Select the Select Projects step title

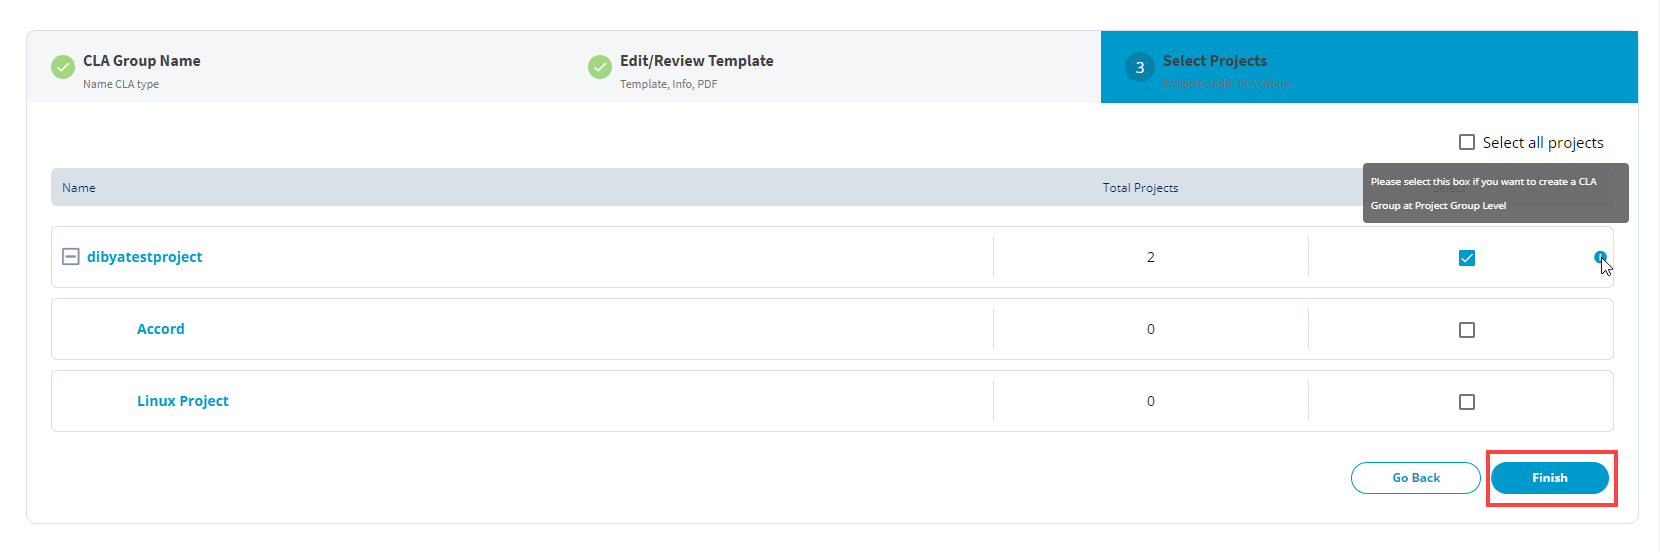(x=1214, y=61)
